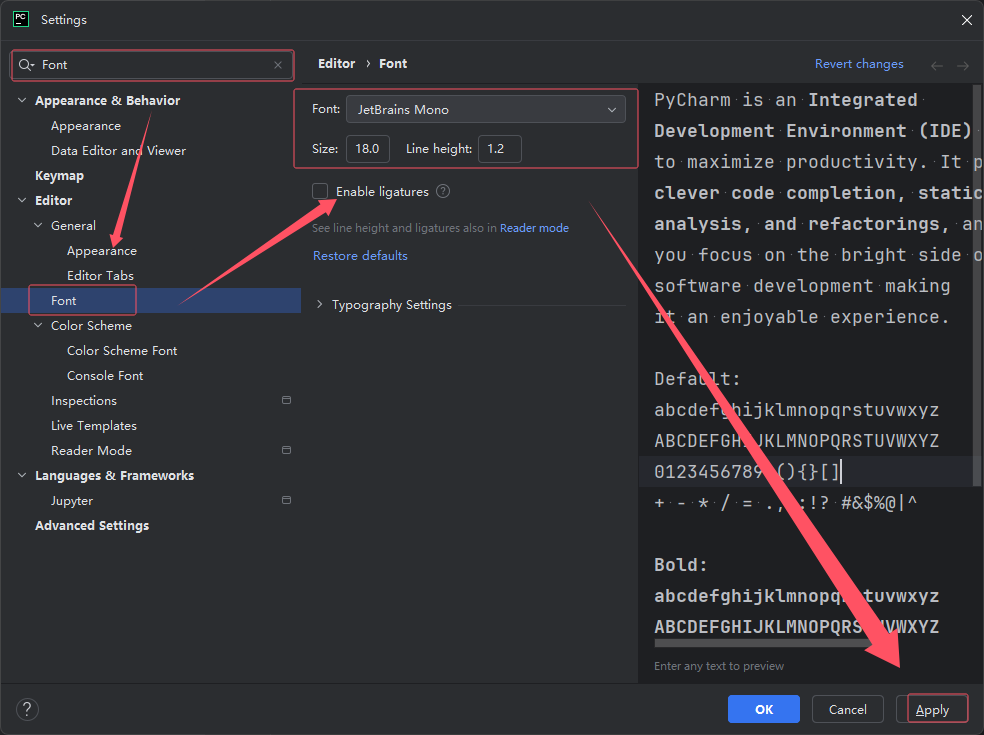Expand Typography Settings section
The height and width of the screenshot is (735, 984).
point(320,305)
